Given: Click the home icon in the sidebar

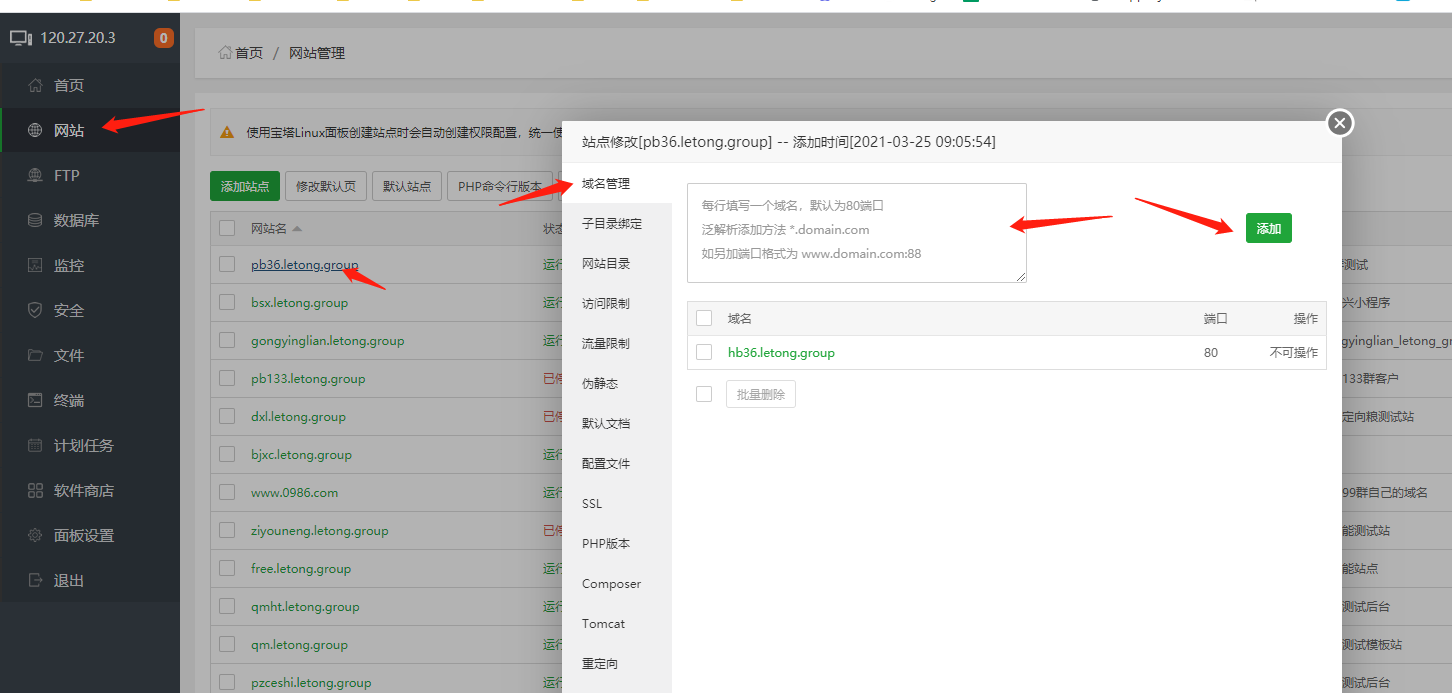Looking at the screenshot, I should click(35, 85).
